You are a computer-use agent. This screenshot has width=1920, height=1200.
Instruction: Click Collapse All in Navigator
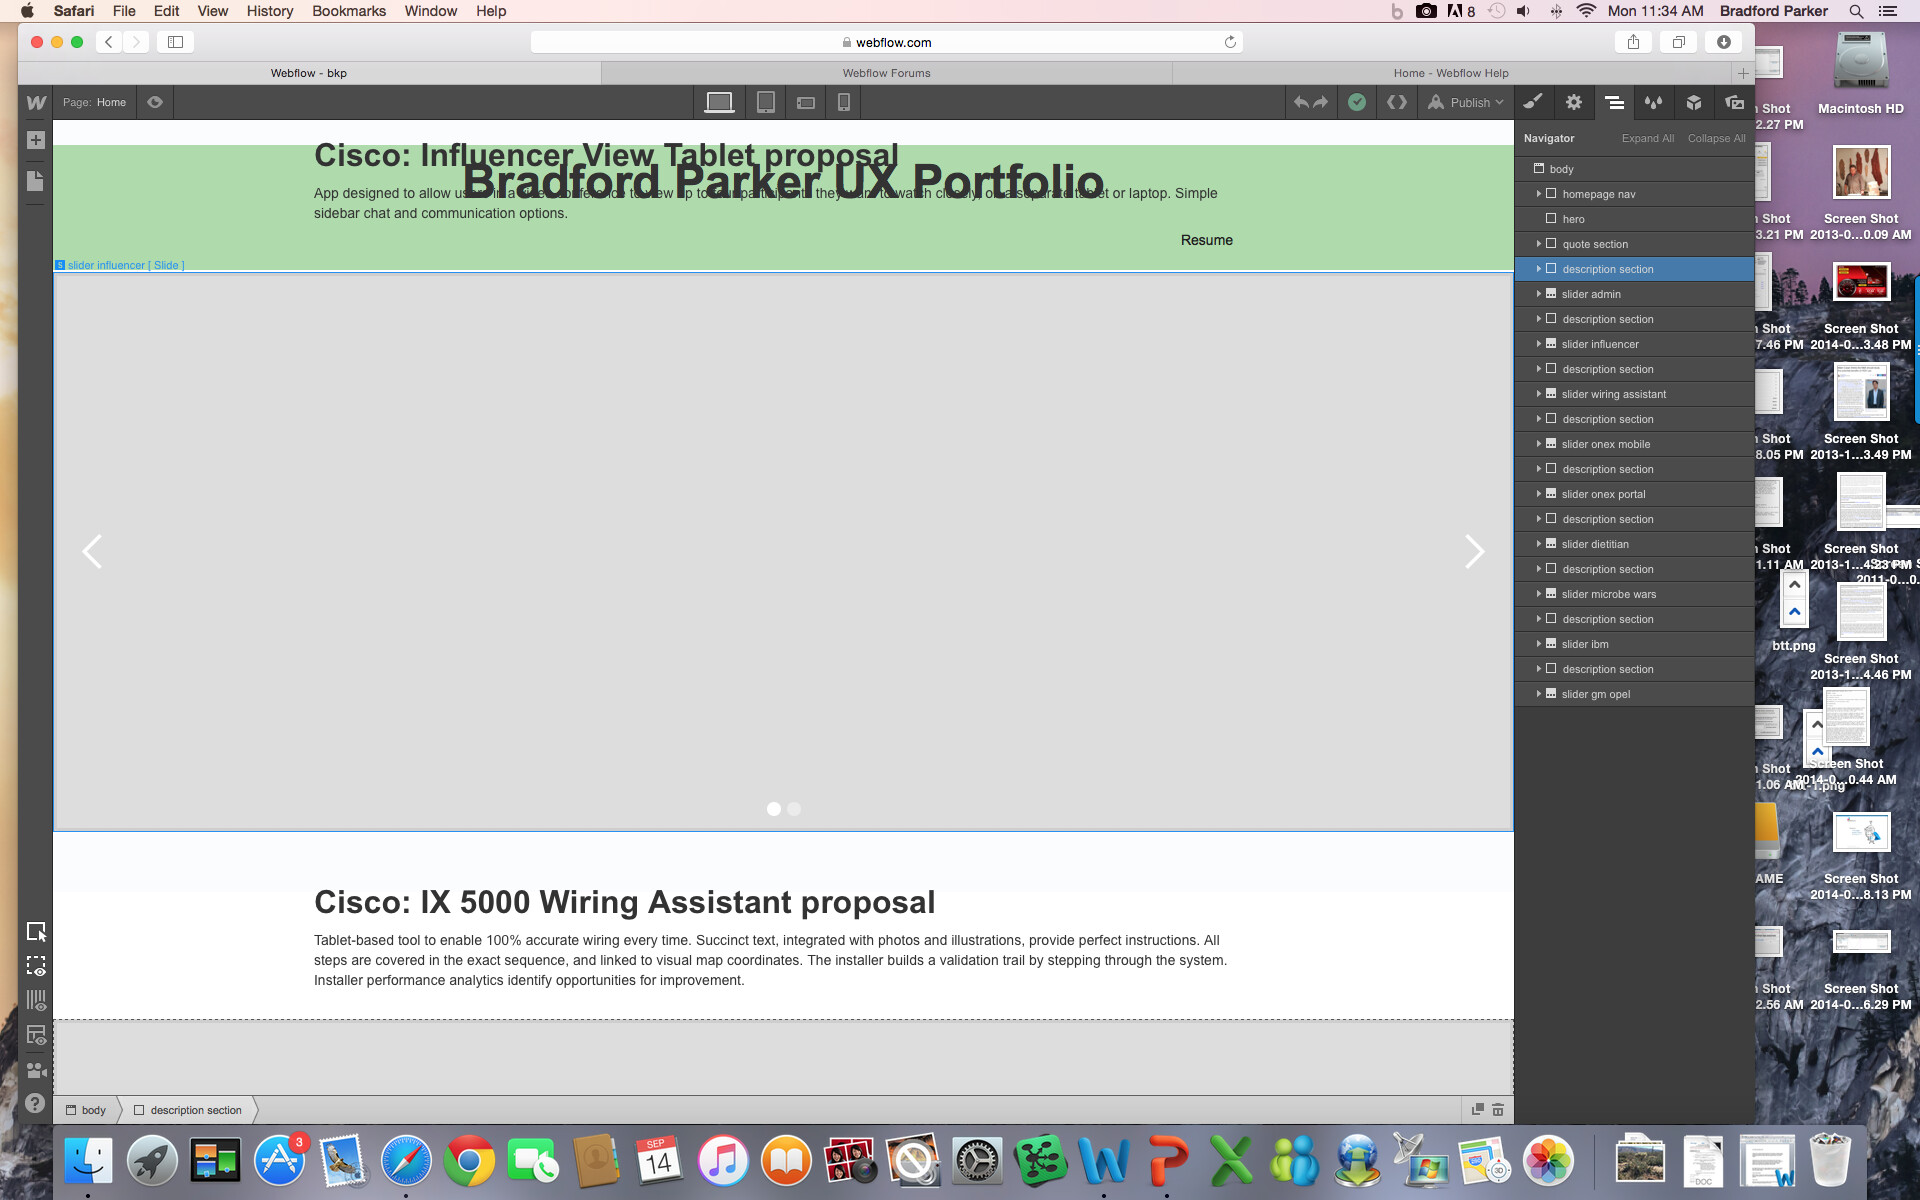[x=1716, y=138]
